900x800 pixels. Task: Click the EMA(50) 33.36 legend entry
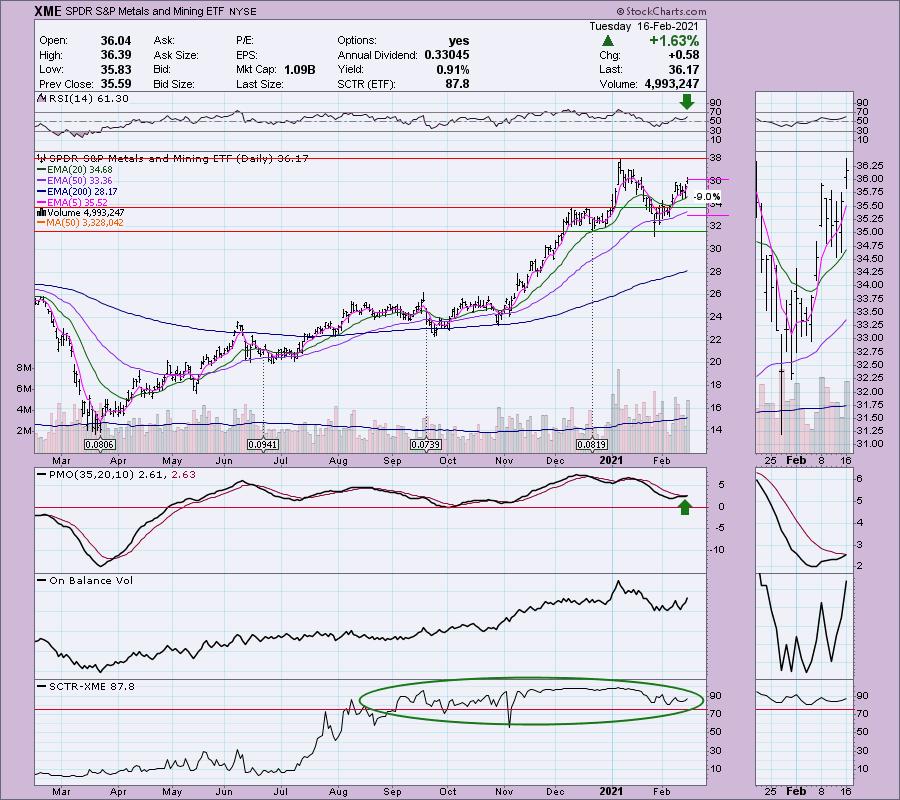tap(80, 181)
